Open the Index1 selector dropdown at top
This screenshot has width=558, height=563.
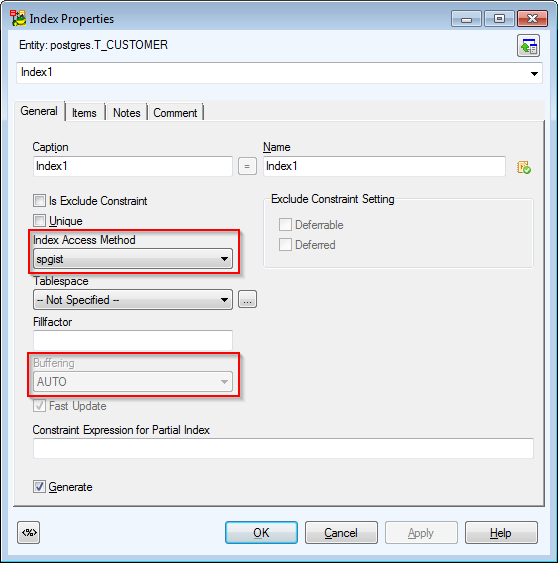[x=279, y=73]
